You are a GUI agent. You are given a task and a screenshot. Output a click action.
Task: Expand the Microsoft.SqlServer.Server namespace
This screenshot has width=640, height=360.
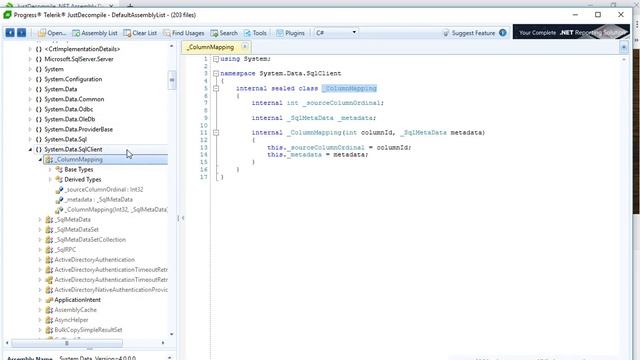[x=30, y=59]
